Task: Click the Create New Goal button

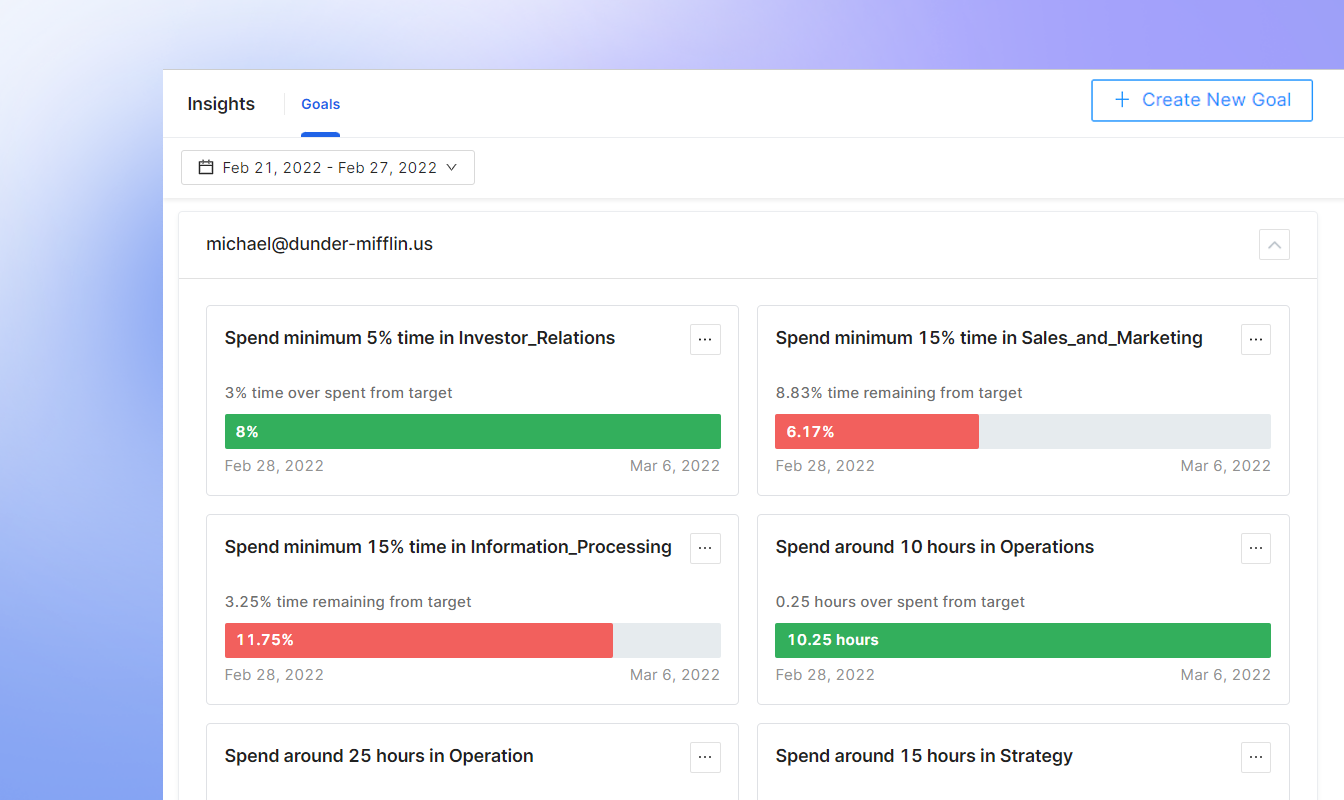Action: 1202,100
